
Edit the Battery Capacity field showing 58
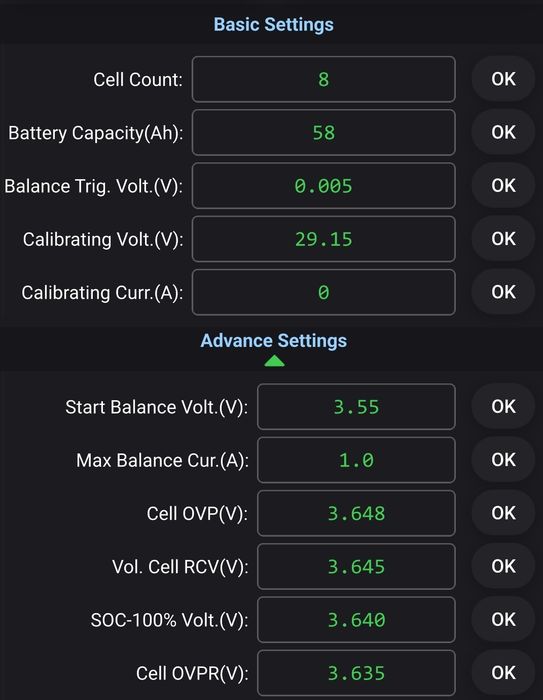click(324, 133)
